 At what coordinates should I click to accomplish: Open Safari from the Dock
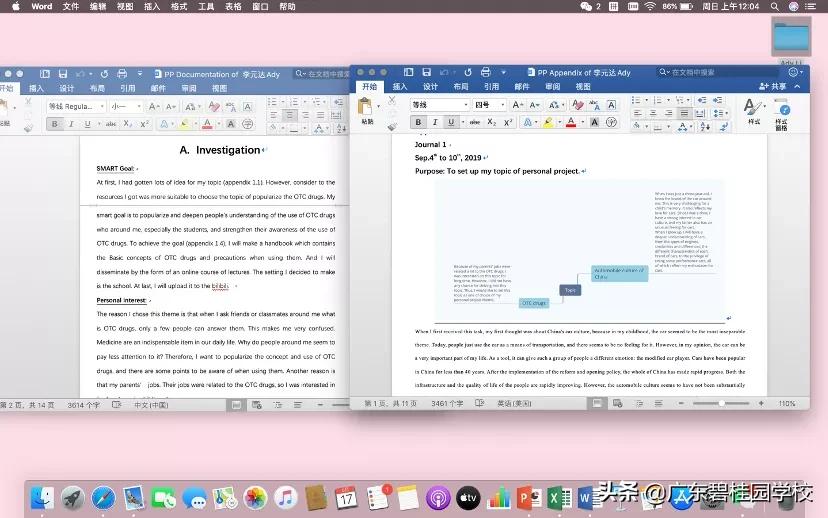103,498
